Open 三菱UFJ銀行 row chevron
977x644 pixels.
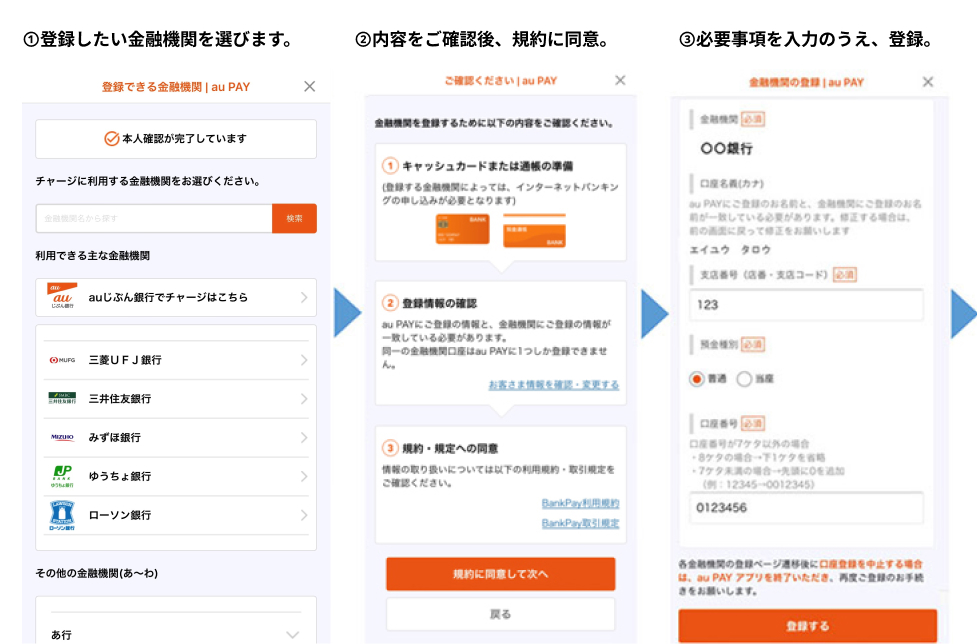[304, 360]
